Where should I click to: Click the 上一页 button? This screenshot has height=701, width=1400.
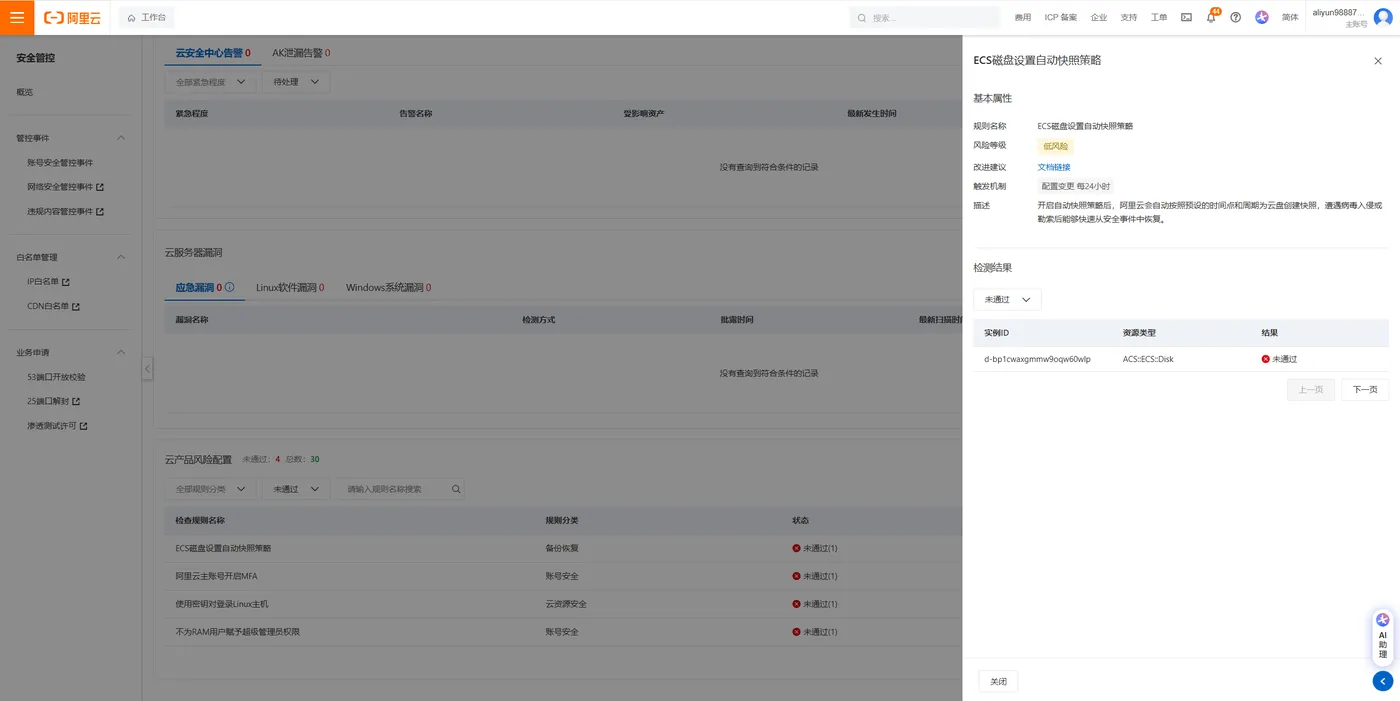click(1311, 390)
